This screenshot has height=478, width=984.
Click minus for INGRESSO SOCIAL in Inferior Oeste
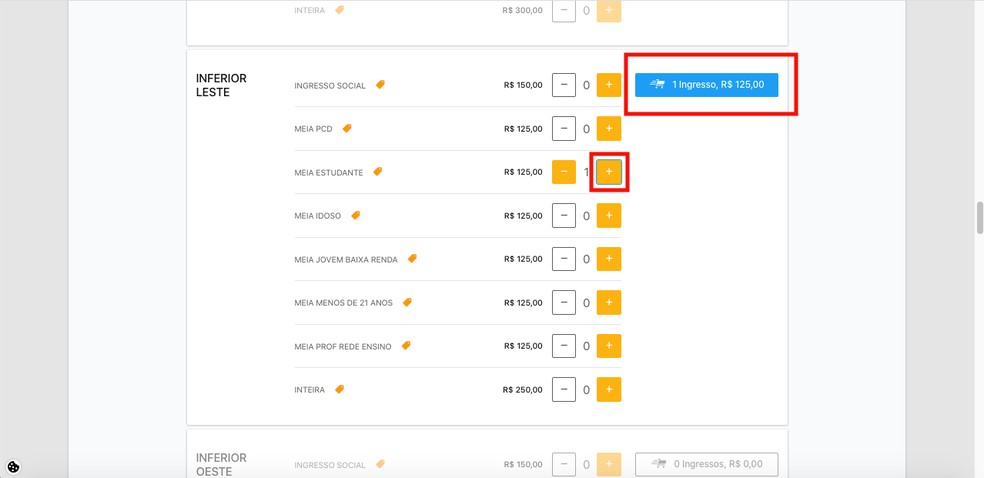tap(564, 464)
